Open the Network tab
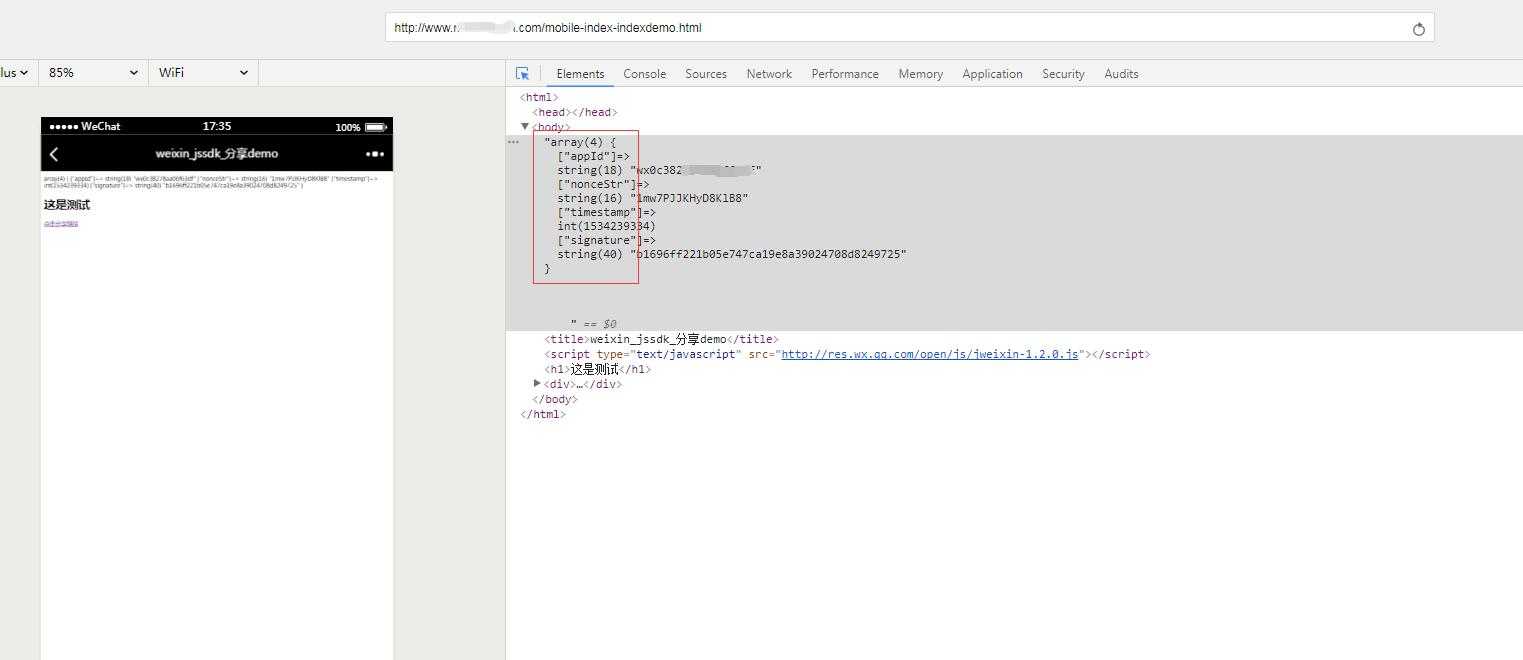 click(x=769, y=74)
